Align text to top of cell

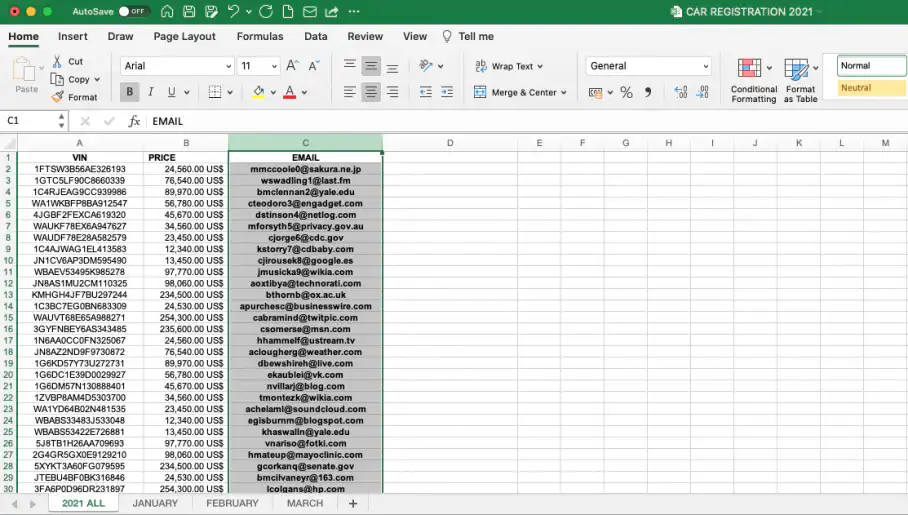click(x=350, y=65)
